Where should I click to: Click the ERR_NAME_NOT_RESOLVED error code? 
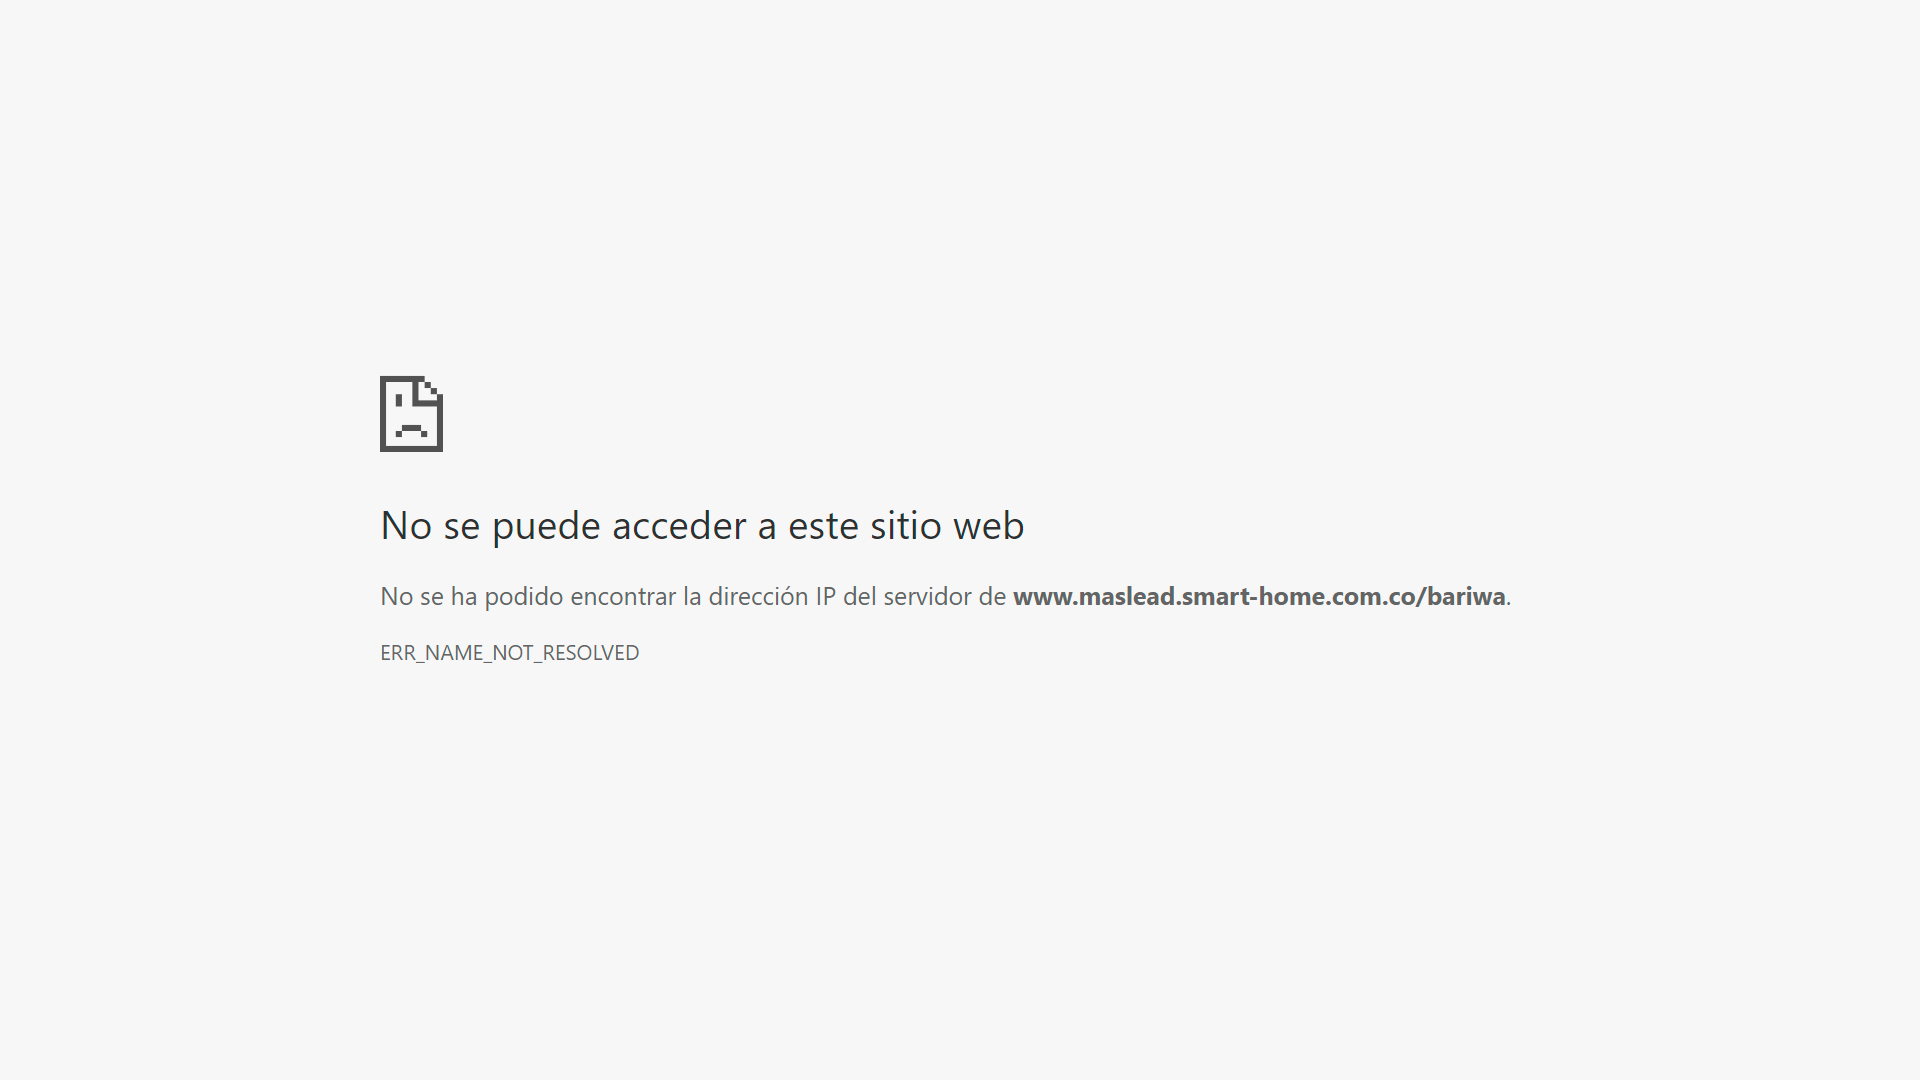point(510,653)
